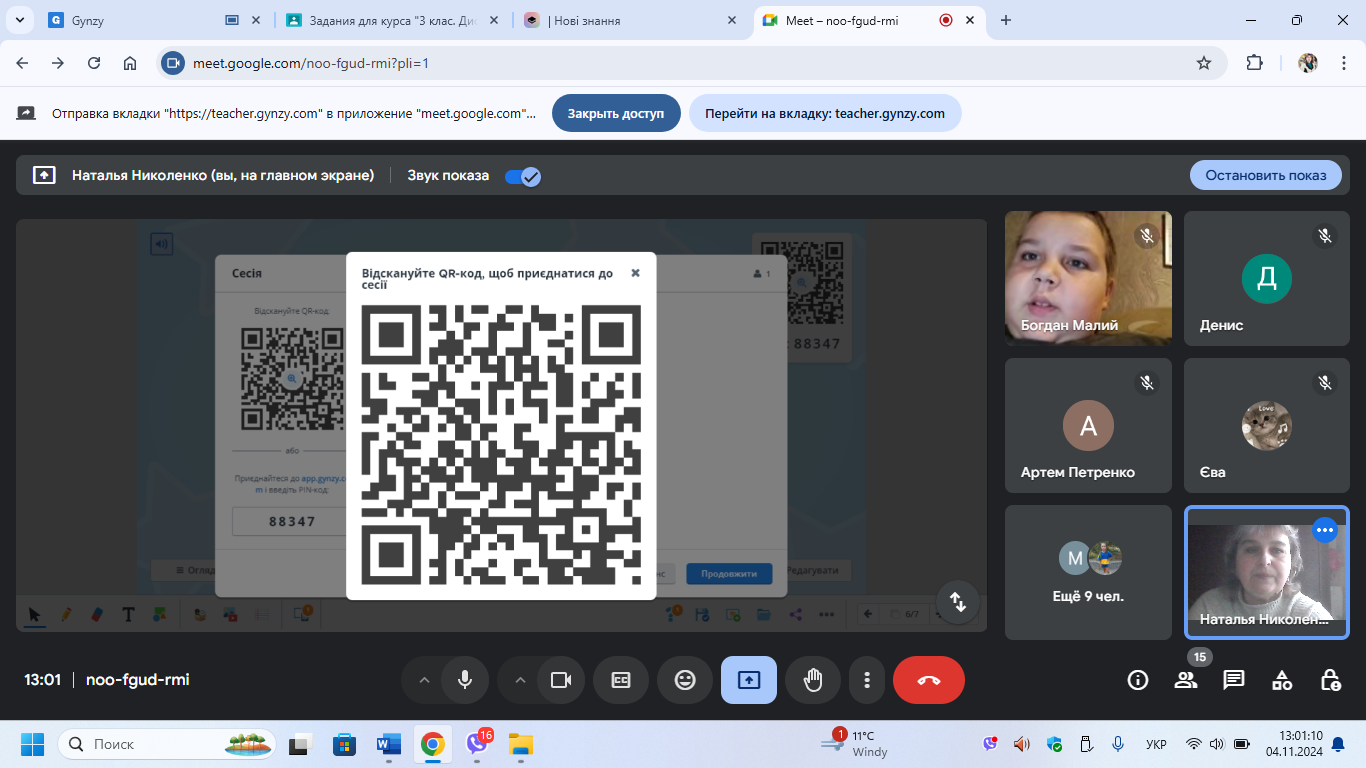The width and height of the screenshot is (1366, 768).
Task: Click the share icon in Gynzy toolbar
Action: pos(795,614)
